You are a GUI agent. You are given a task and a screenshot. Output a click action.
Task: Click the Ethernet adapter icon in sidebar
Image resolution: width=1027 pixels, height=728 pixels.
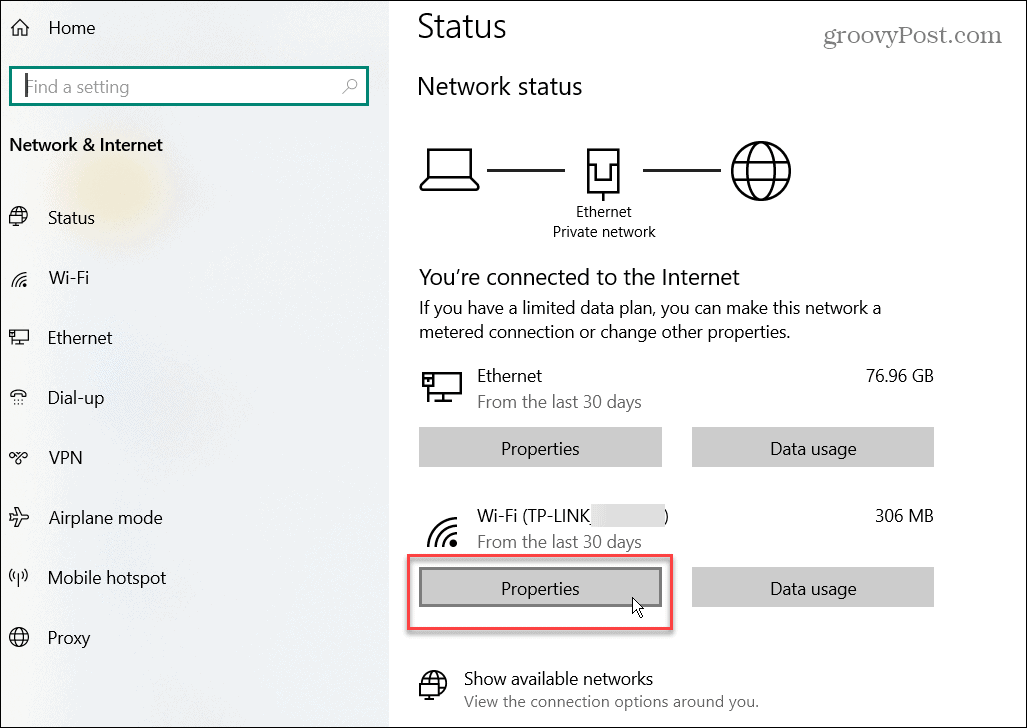20,337
